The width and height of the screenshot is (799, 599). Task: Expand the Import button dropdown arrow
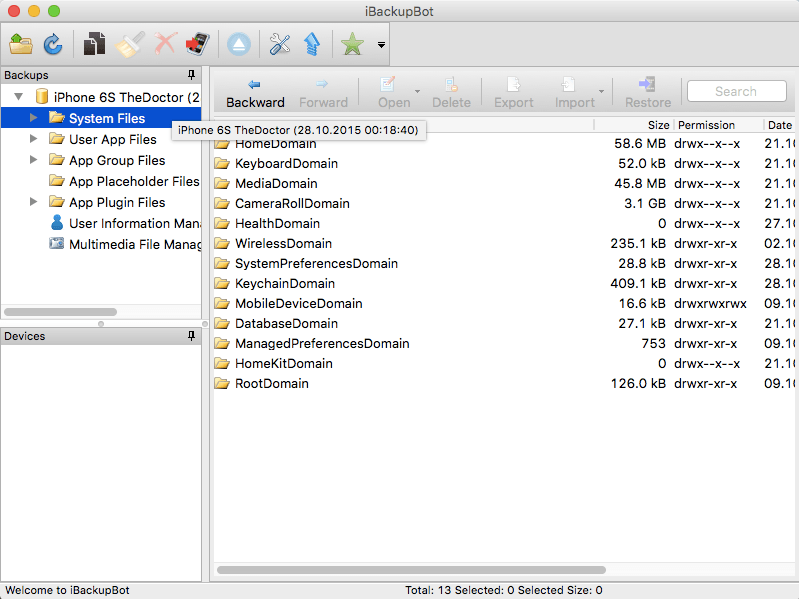601,92
